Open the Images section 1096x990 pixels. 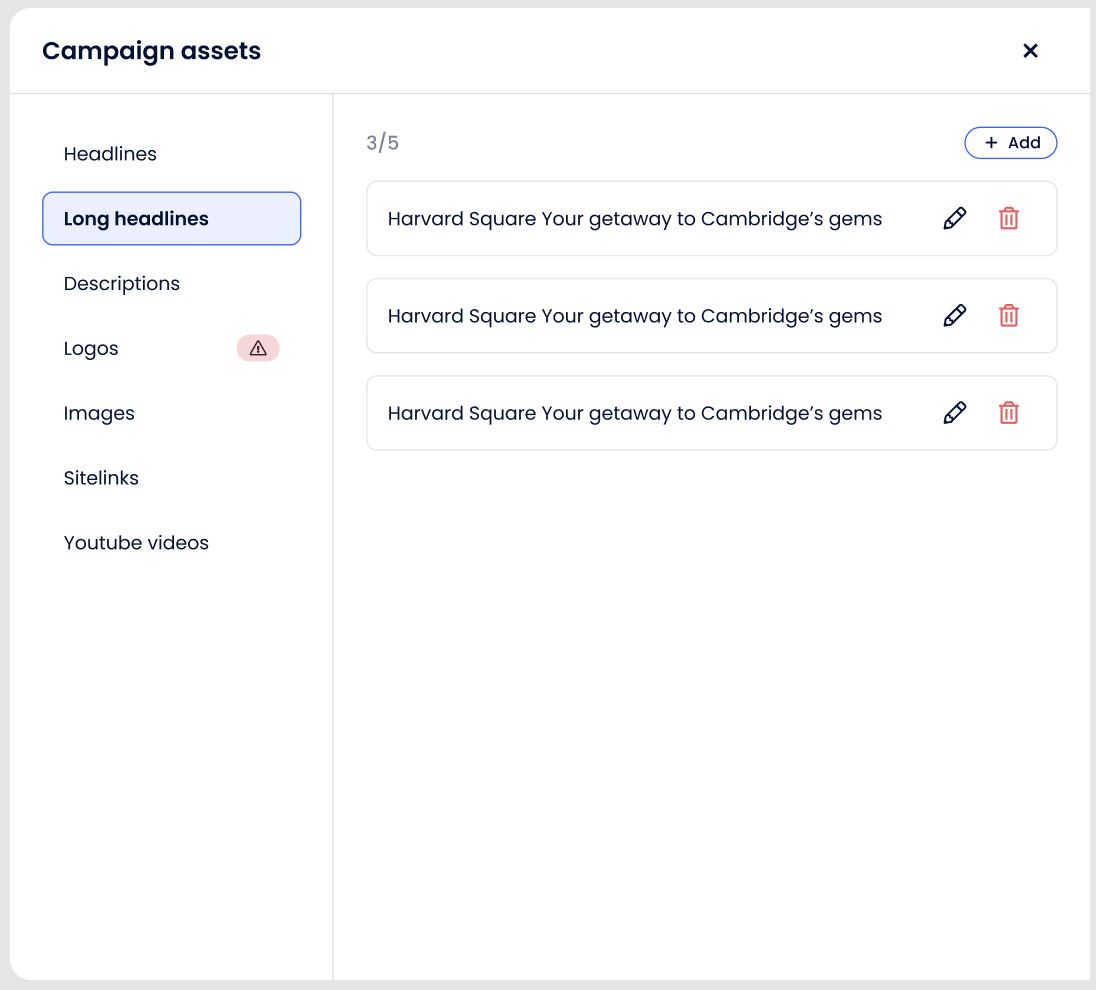click(99, 414)
